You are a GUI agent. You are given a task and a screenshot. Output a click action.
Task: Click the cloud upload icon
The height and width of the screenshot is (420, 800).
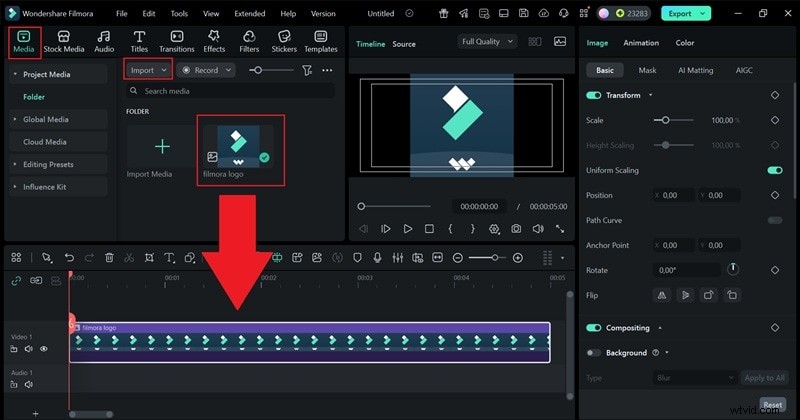click(544, 14)
